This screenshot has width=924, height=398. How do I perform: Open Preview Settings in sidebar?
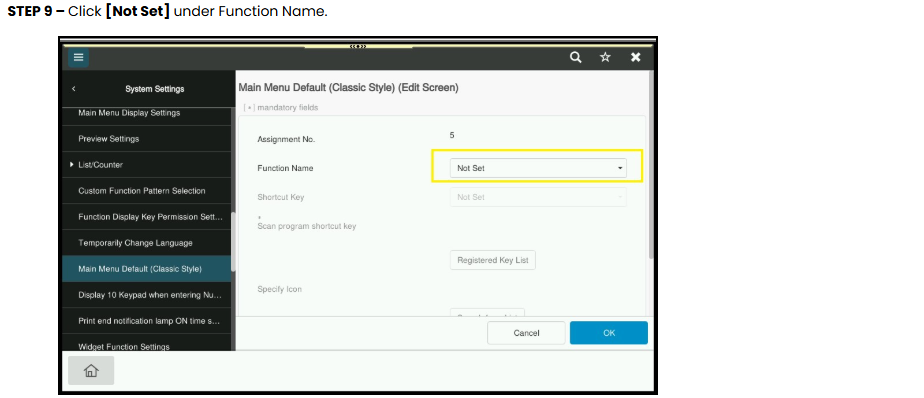(x=147, y=139)
